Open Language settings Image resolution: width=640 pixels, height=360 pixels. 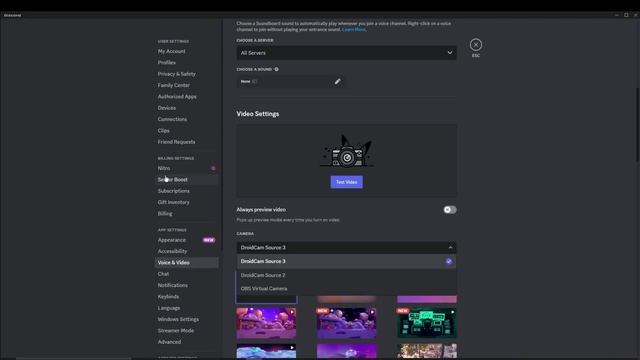[x=169, y=308]
